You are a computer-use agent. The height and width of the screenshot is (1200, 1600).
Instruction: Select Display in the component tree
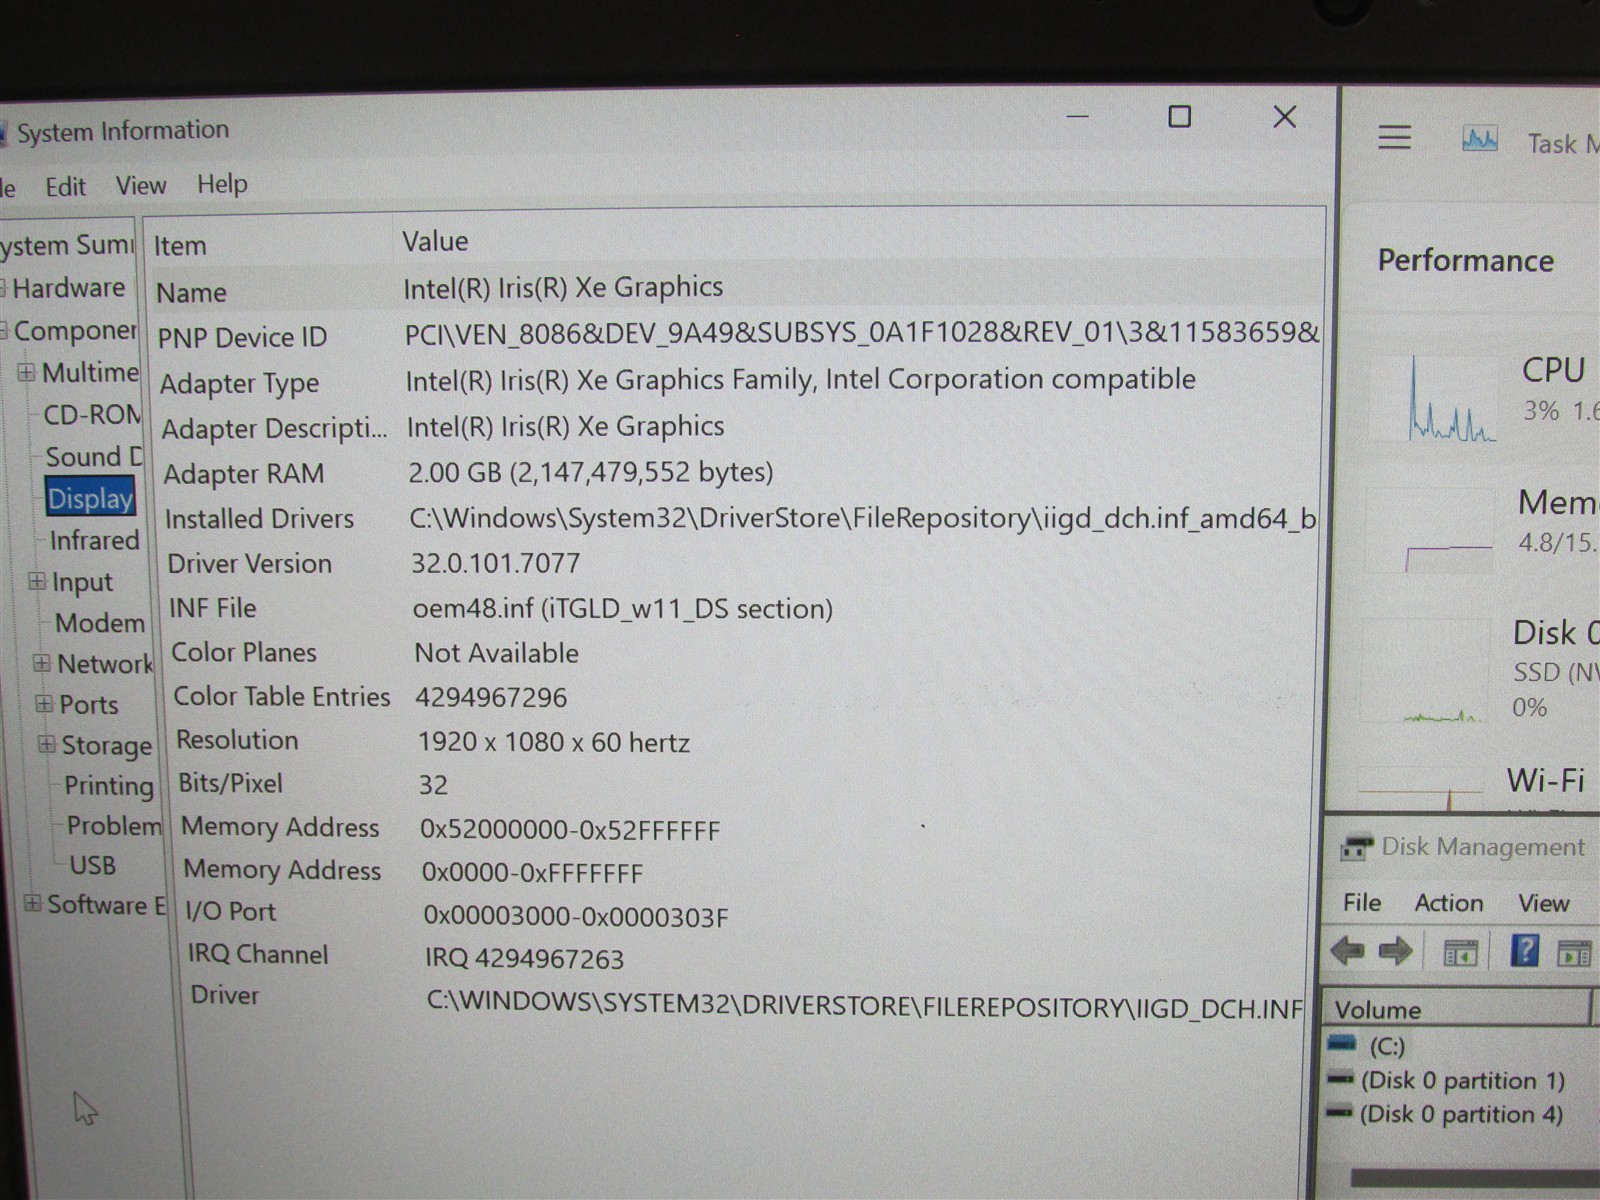pos(90,498)
